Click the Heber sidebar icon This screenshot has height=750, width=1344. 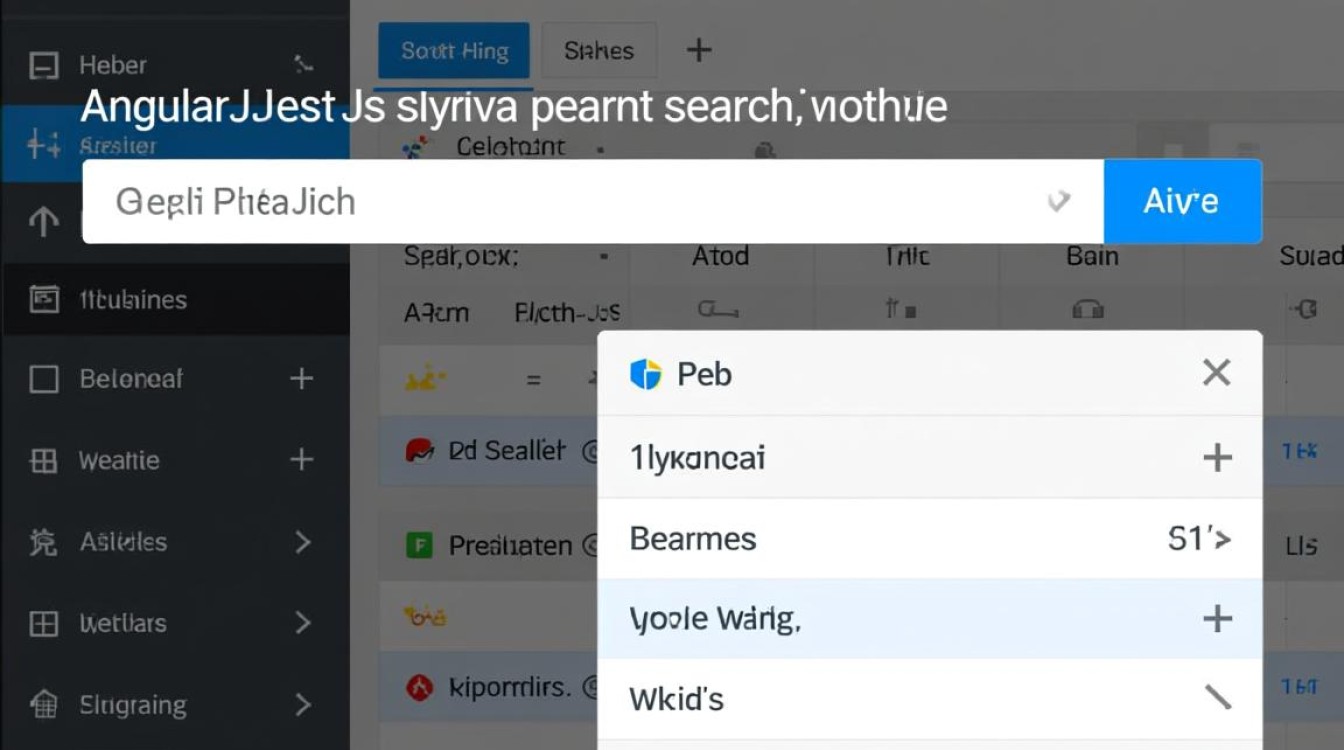(x=44, y=66)
